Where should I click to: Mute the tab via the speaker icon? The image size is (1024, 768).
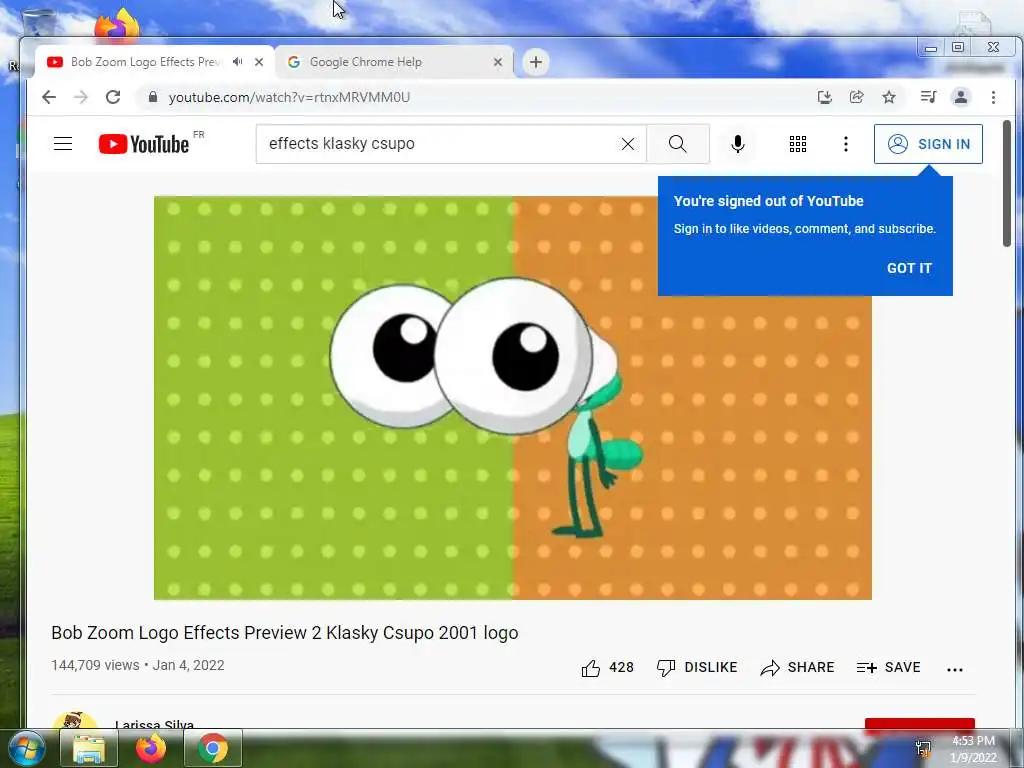click(237, 62)
